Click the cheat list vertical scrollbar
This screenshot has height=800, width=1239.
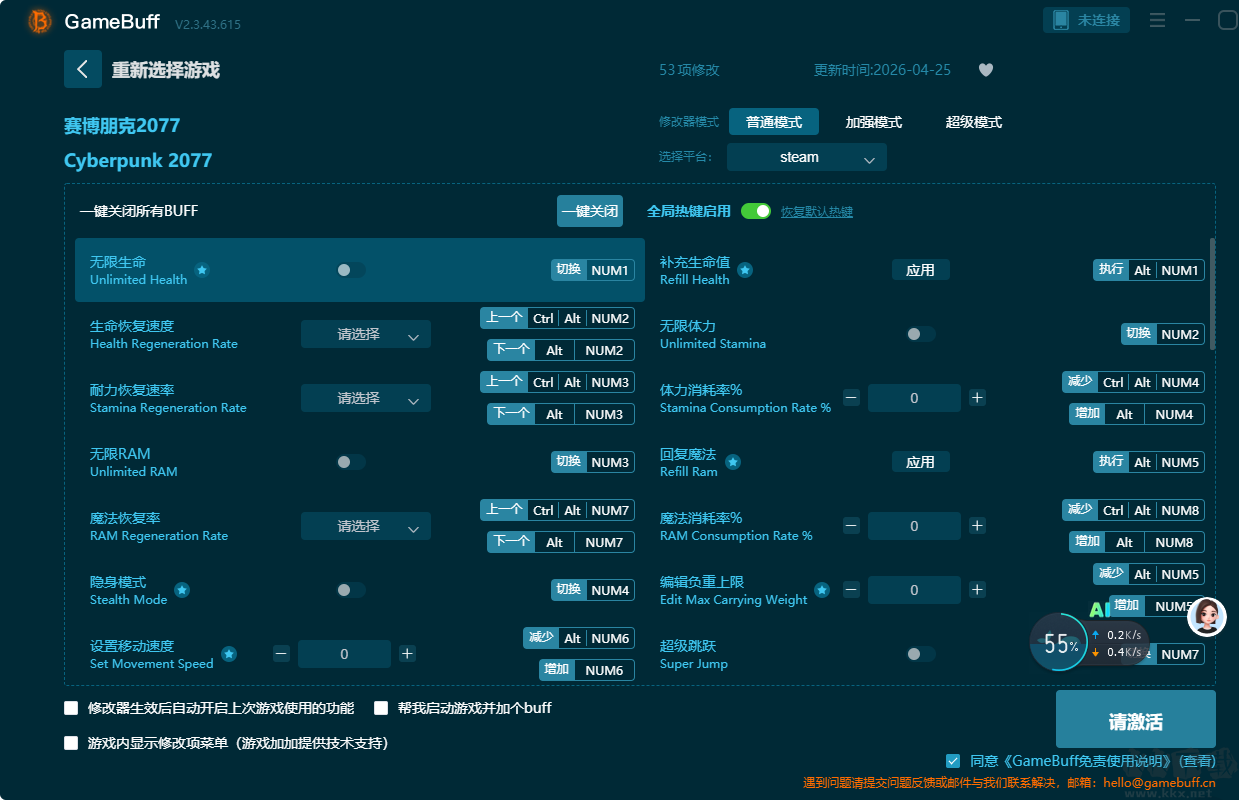(x=1213, y=293)
